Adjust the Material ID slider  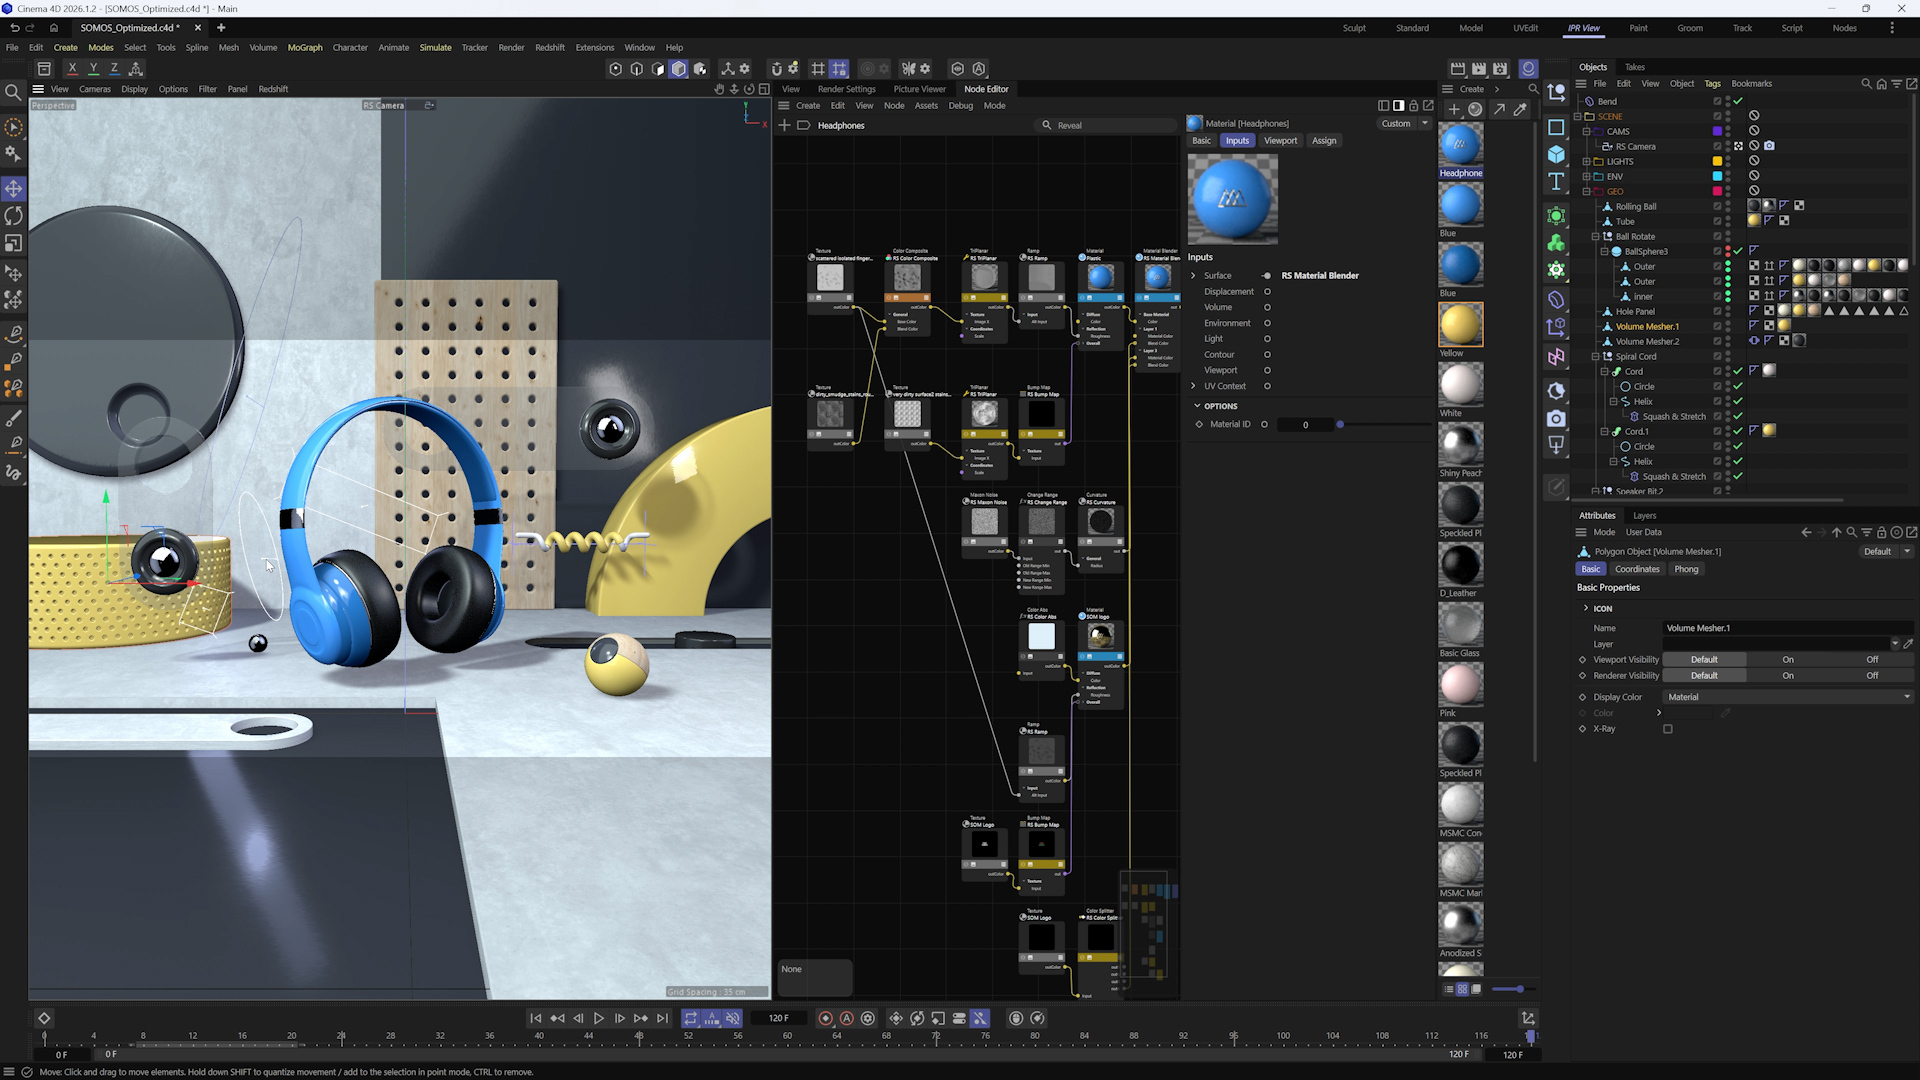1340,425
